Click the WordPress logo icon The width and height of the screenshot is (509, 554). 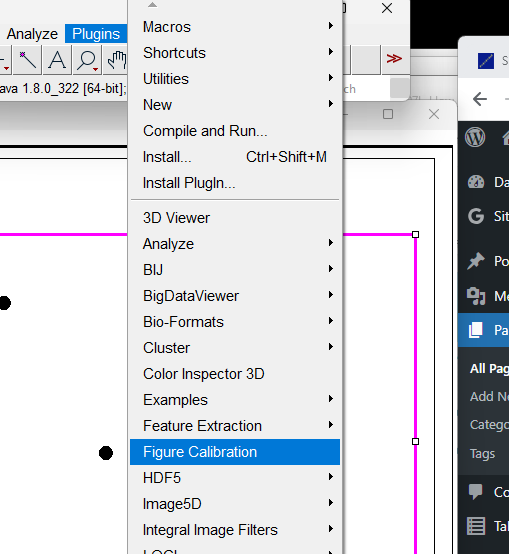click(x=475, y=137)
